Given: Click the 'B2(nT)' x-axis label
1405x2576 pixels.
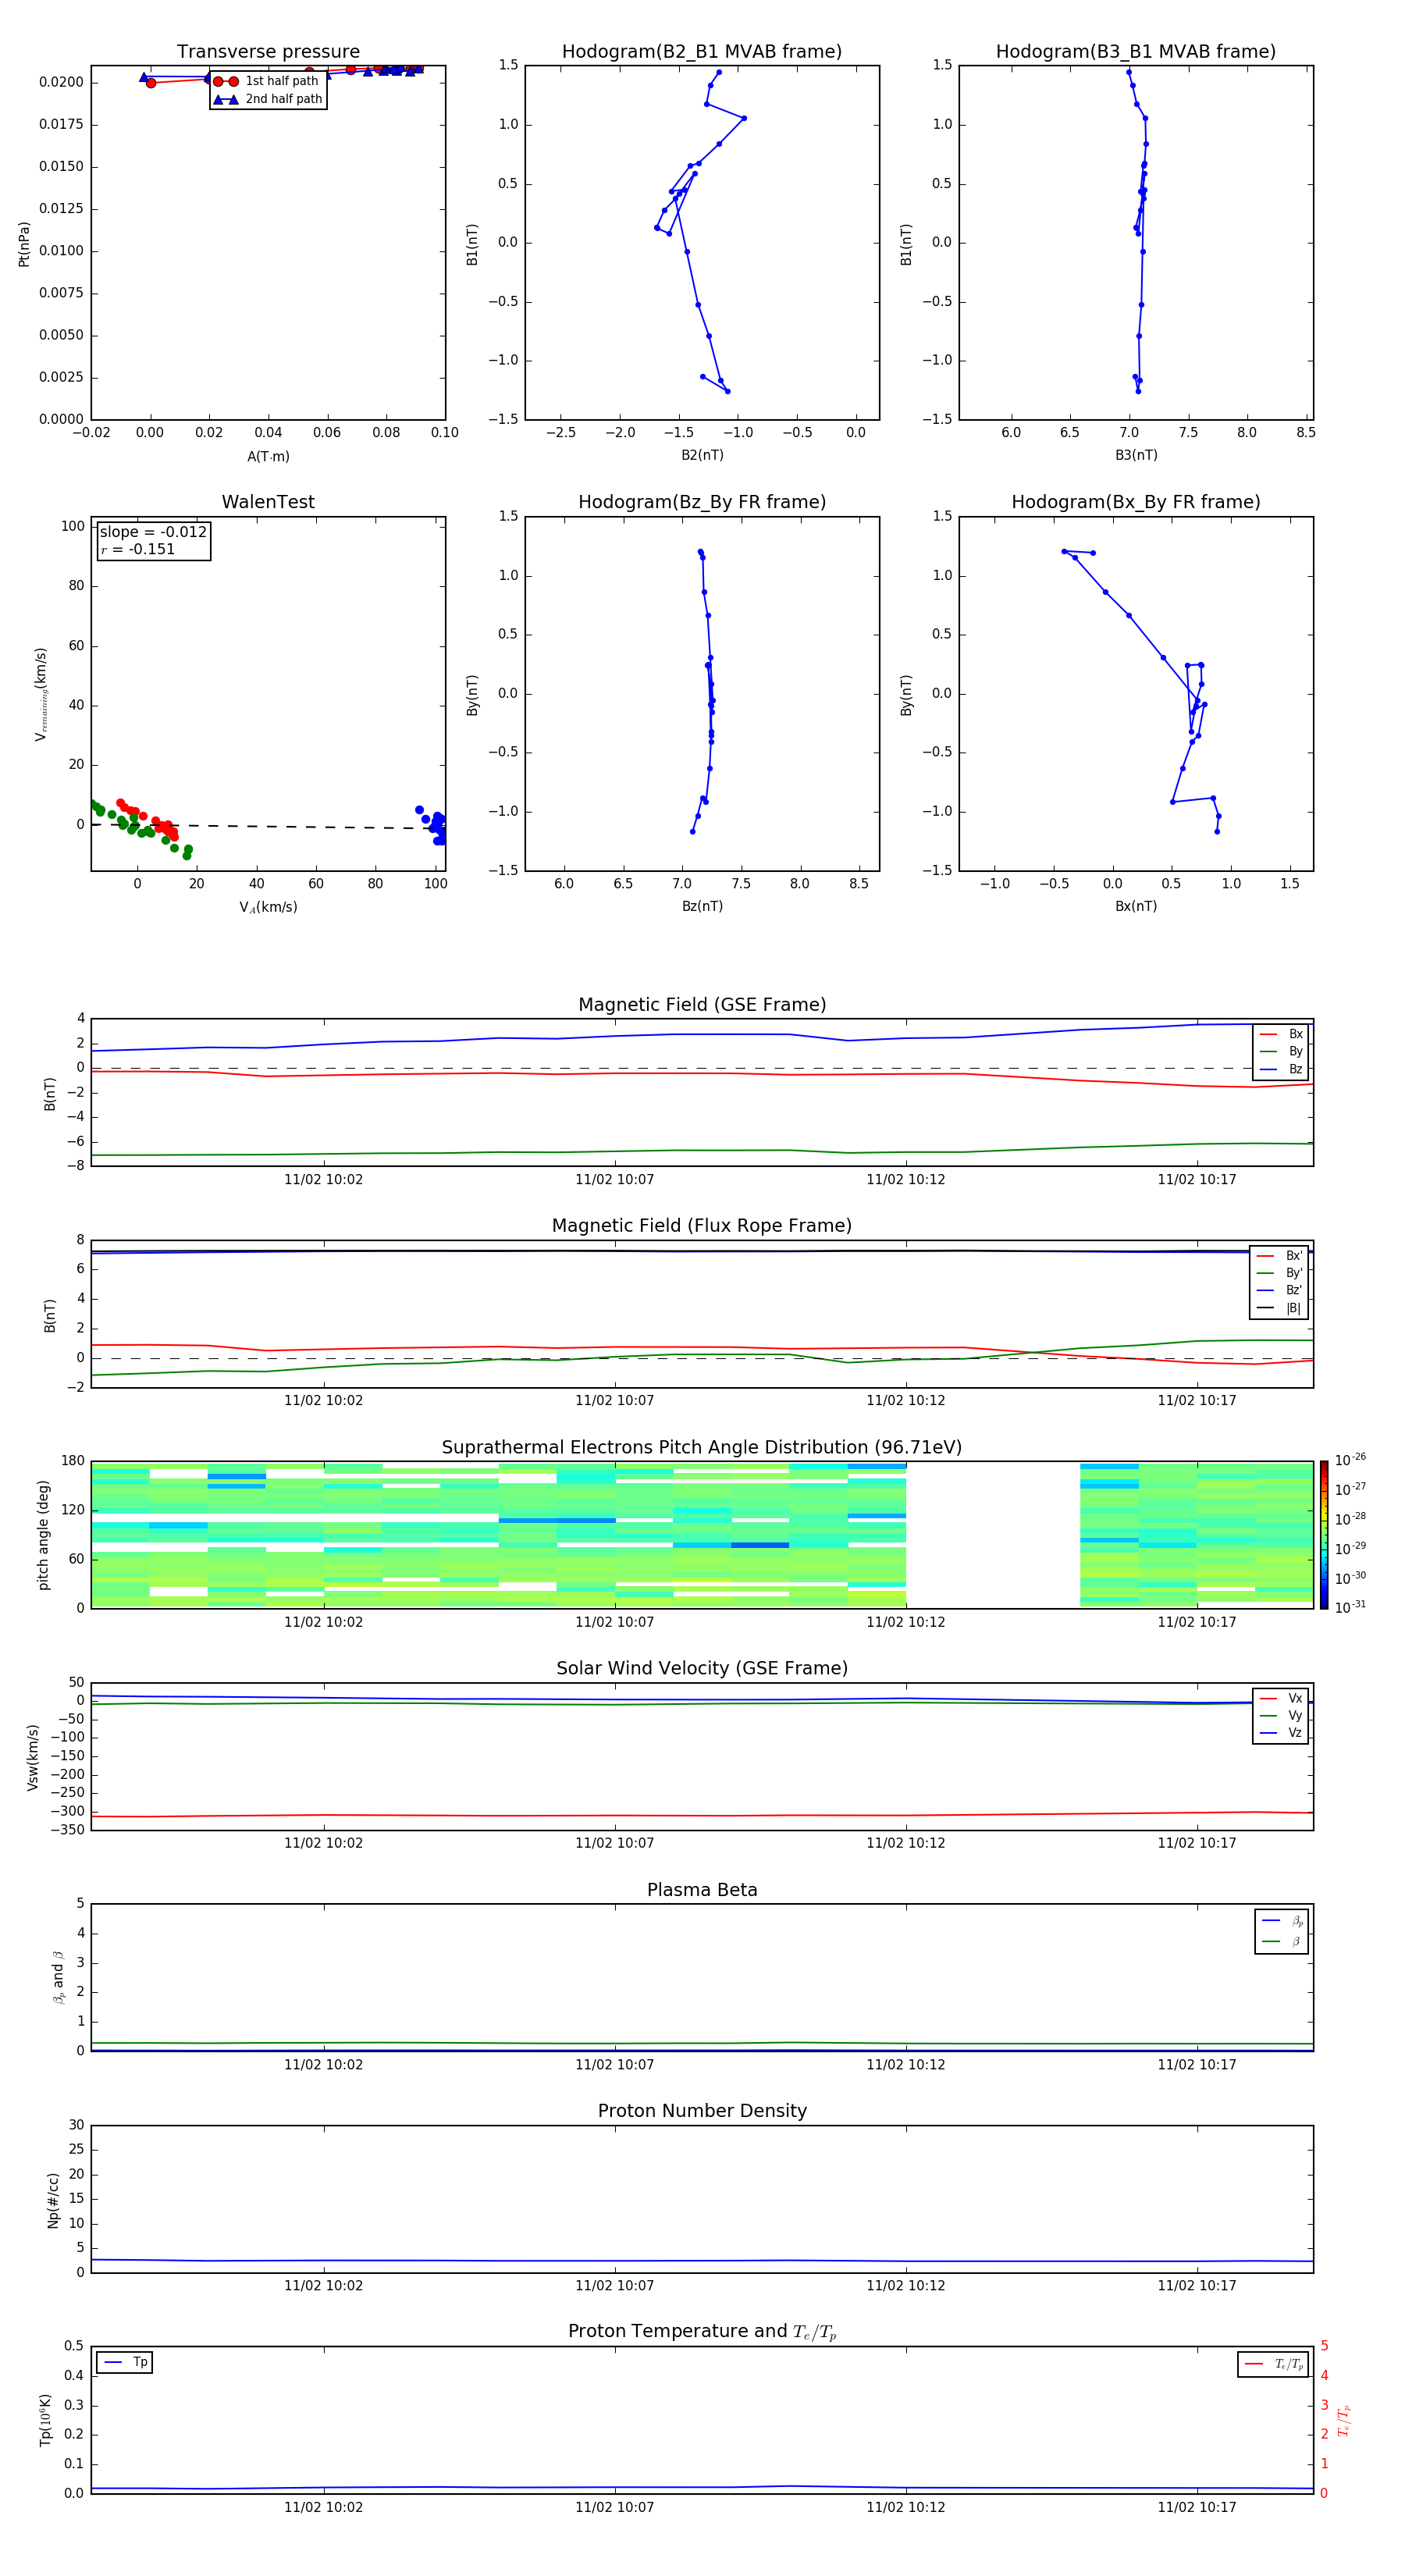Looking at the screenshot, I should pyautogui.click(x=702, y=455).
